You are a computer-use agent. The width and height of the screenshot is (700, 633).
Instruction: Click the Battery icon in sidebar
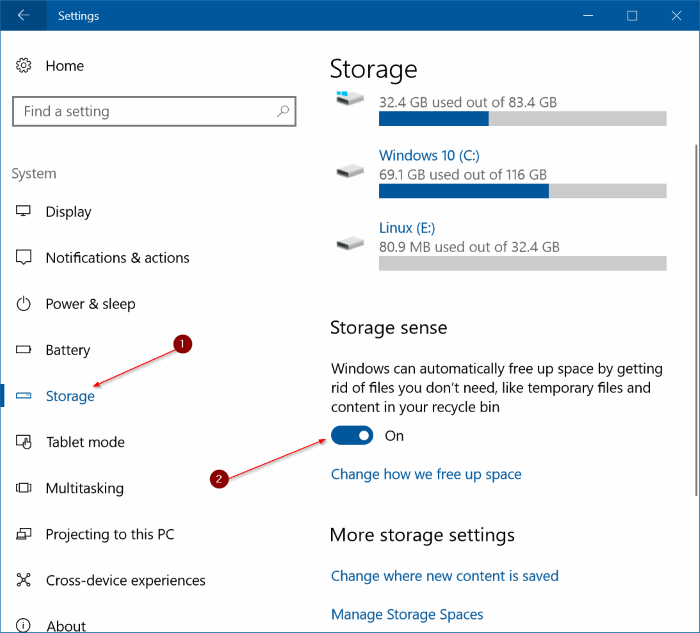point(24,350)
